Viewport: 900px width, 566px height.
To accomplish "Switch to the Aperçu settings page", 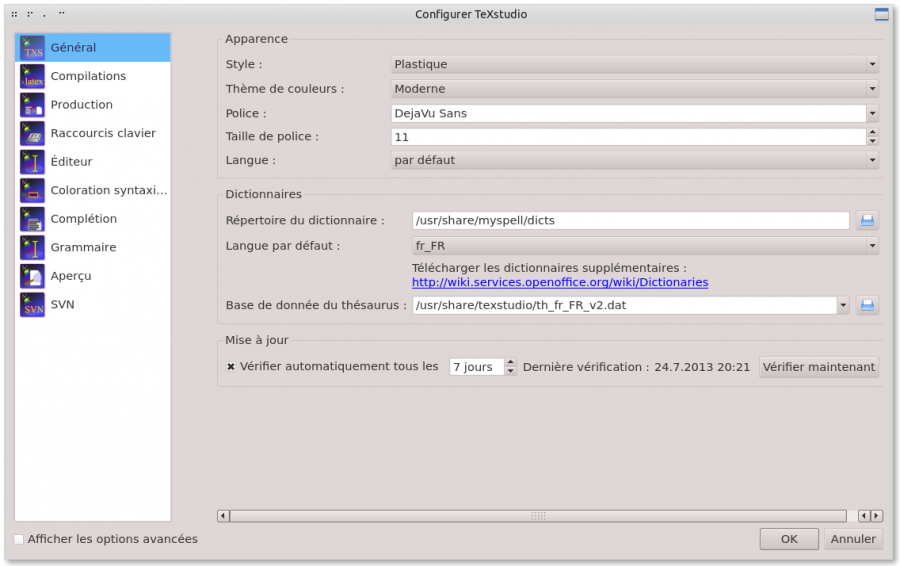I will click(92, 276).
